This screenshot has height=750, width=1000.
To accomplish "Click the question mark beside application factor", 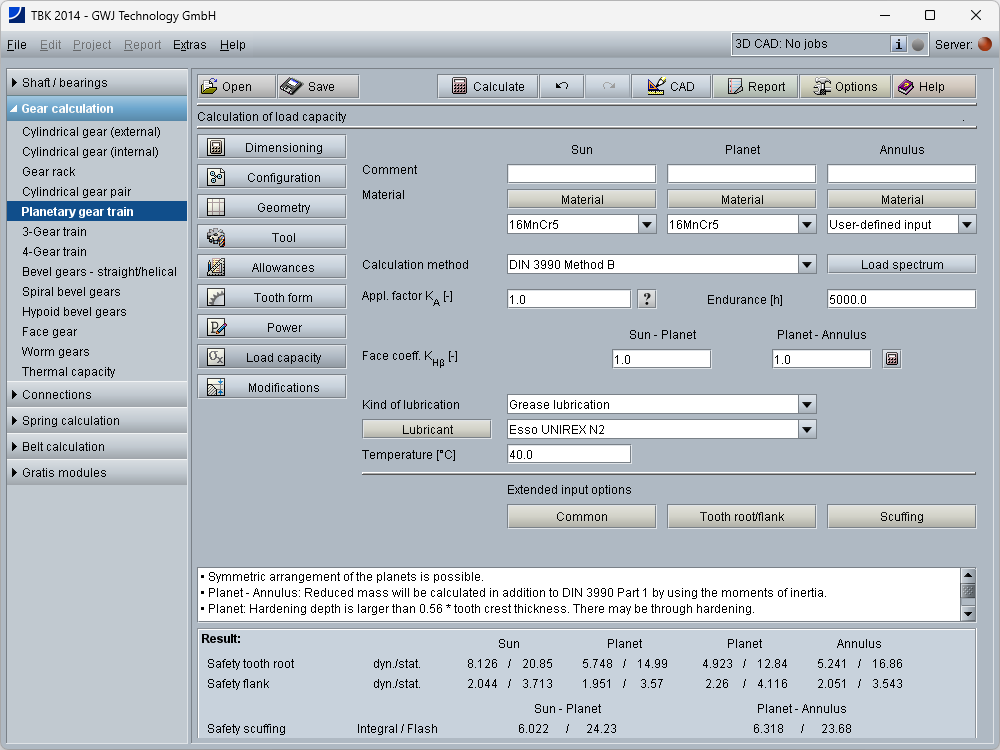I will point(647,299).
